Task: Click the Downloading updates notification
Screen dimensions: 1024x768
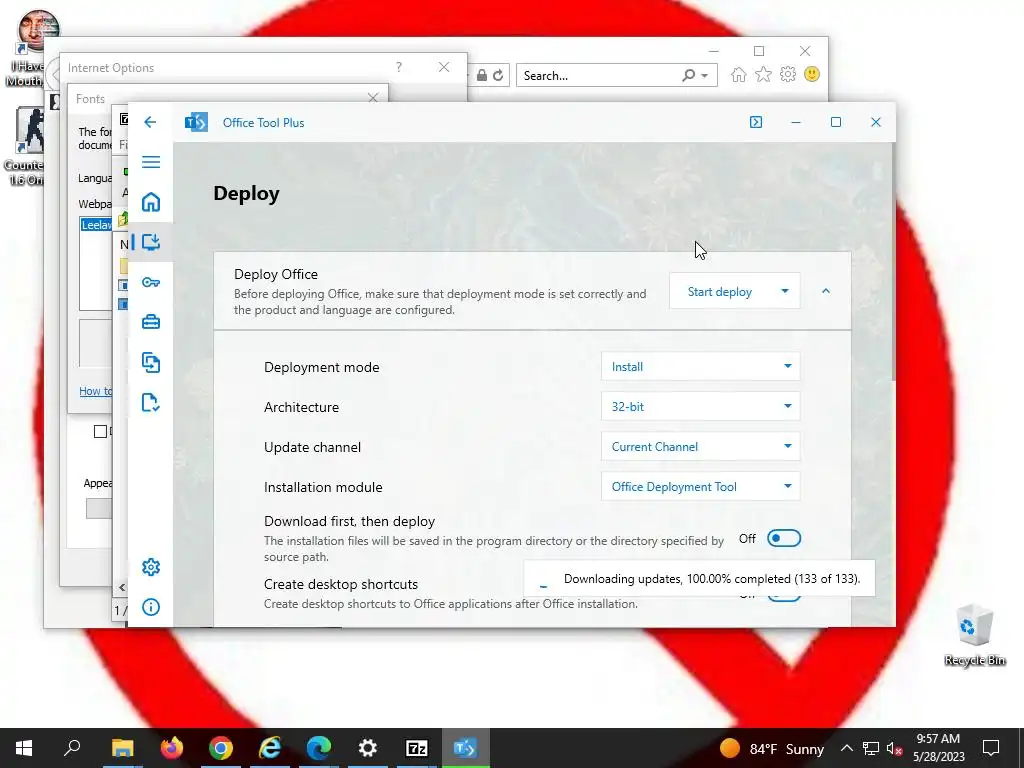Action: tap(699, 579)
